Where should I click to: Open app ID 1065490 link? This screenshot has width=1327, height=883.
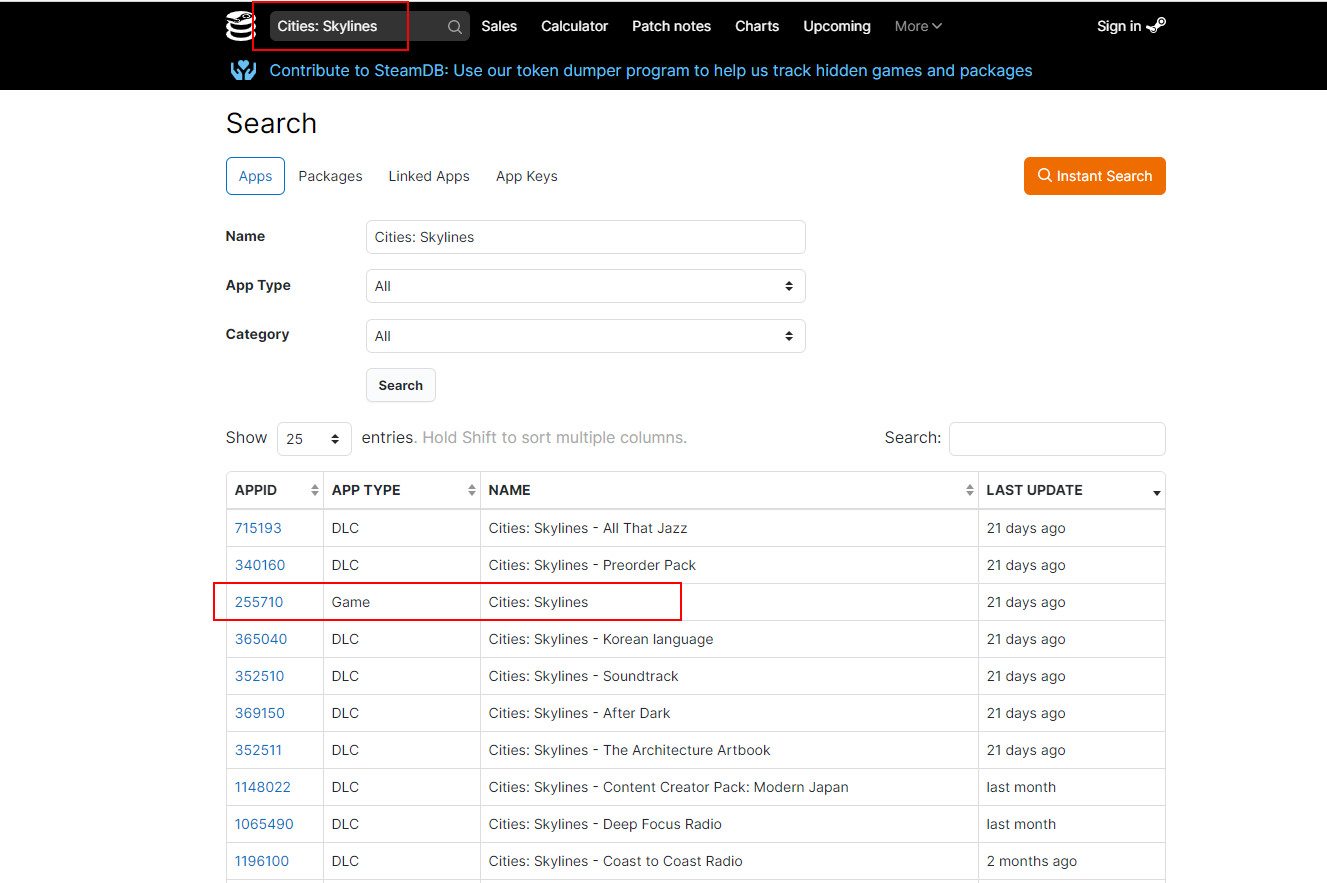pos(264,824)
